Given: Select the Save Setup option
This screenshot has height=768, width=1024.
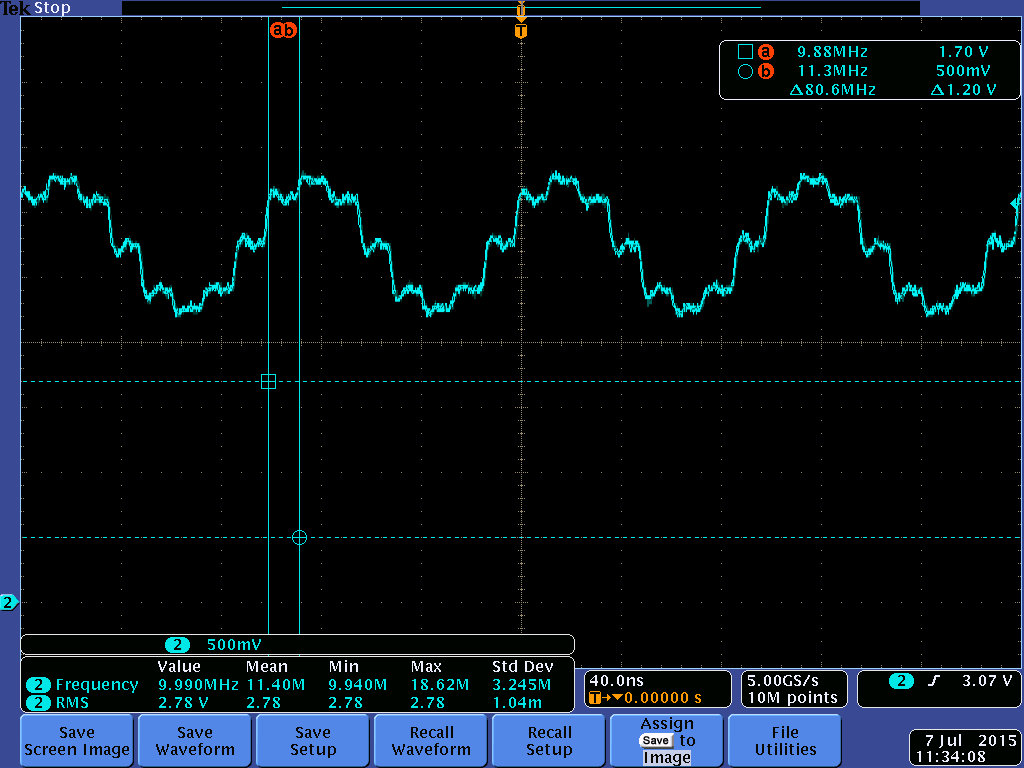Looking at the screenshot, I should click(313, 741).
